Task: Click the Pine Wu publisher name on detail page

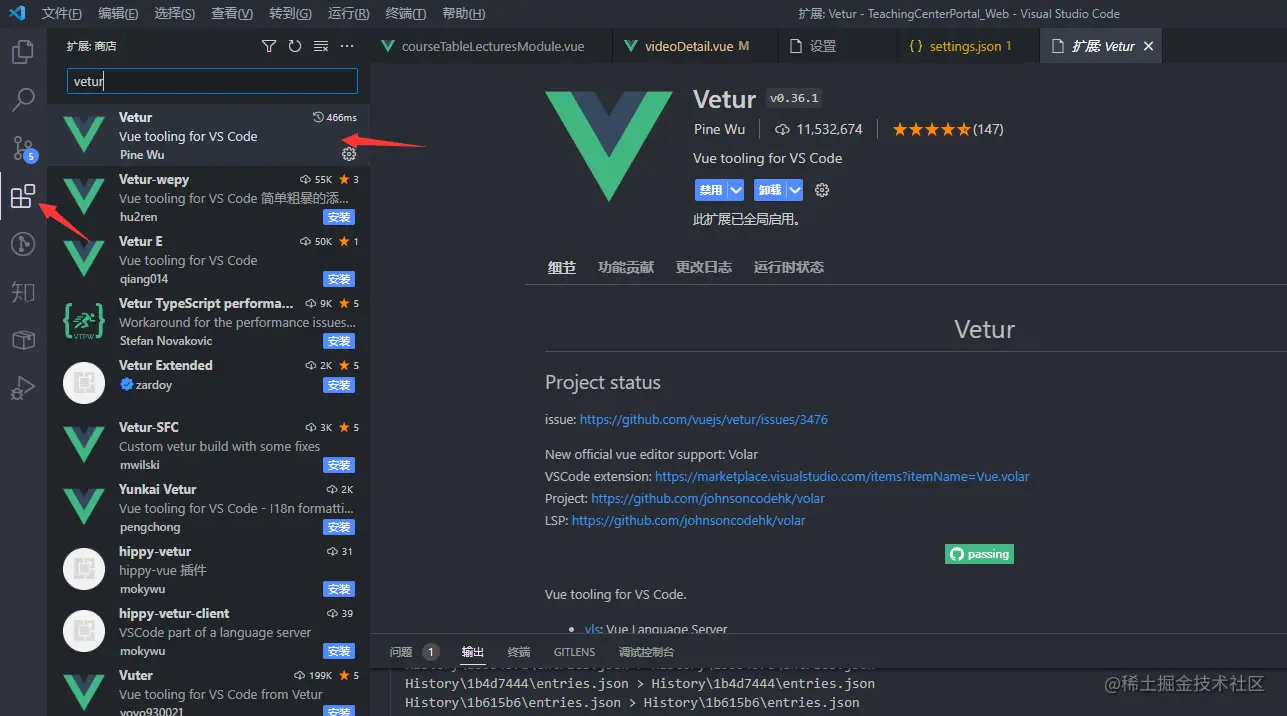Action: click(x=721, y=129)
